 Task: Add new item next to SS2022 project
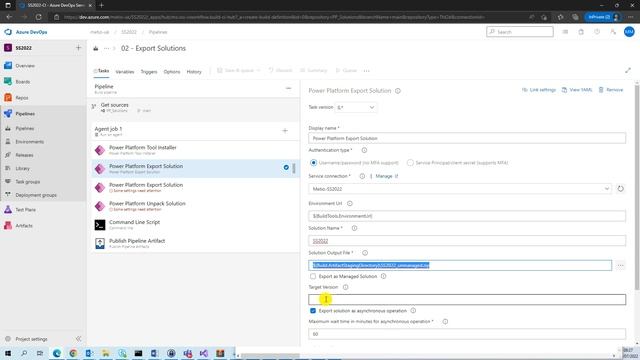[78, 48]
